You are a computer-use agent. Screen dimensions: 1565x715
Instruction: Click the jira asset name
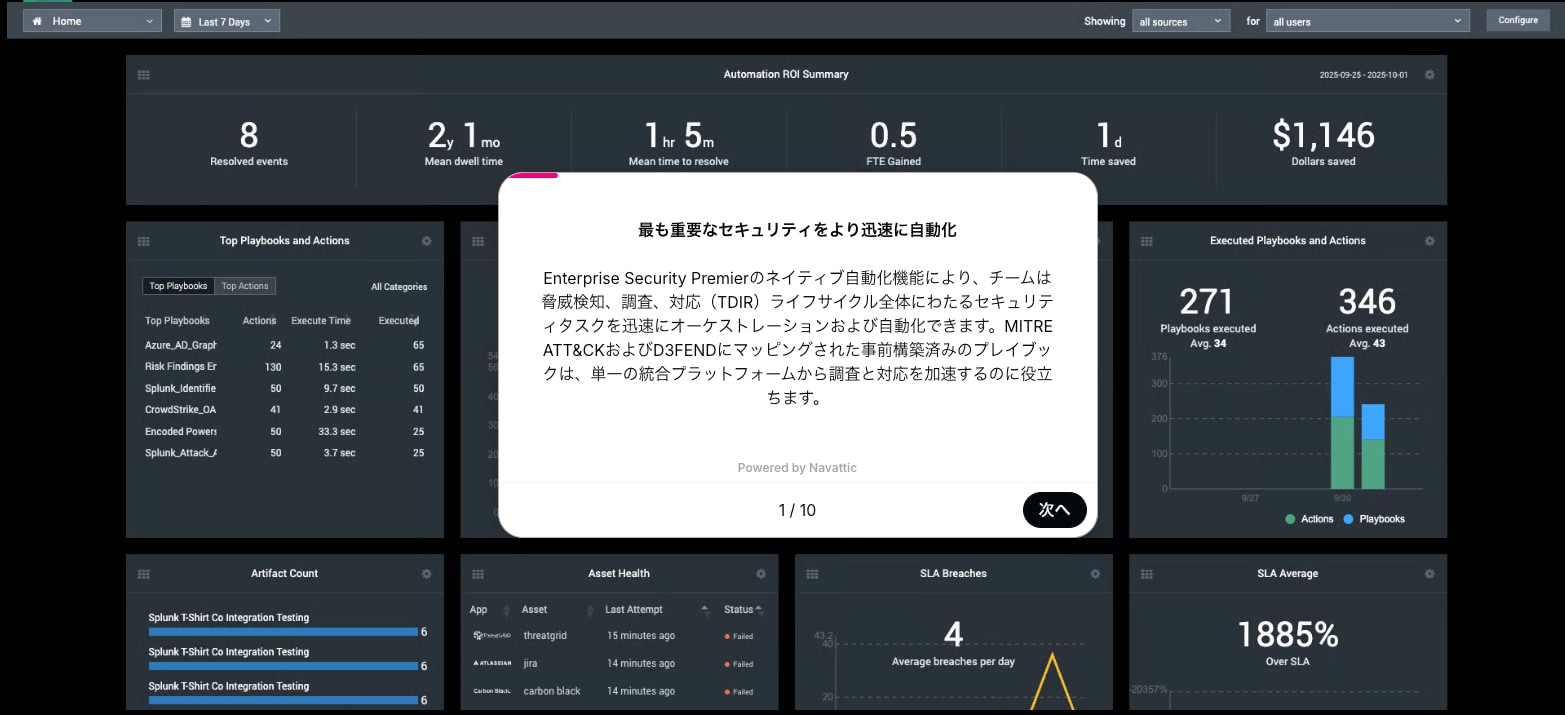(530, 664)
